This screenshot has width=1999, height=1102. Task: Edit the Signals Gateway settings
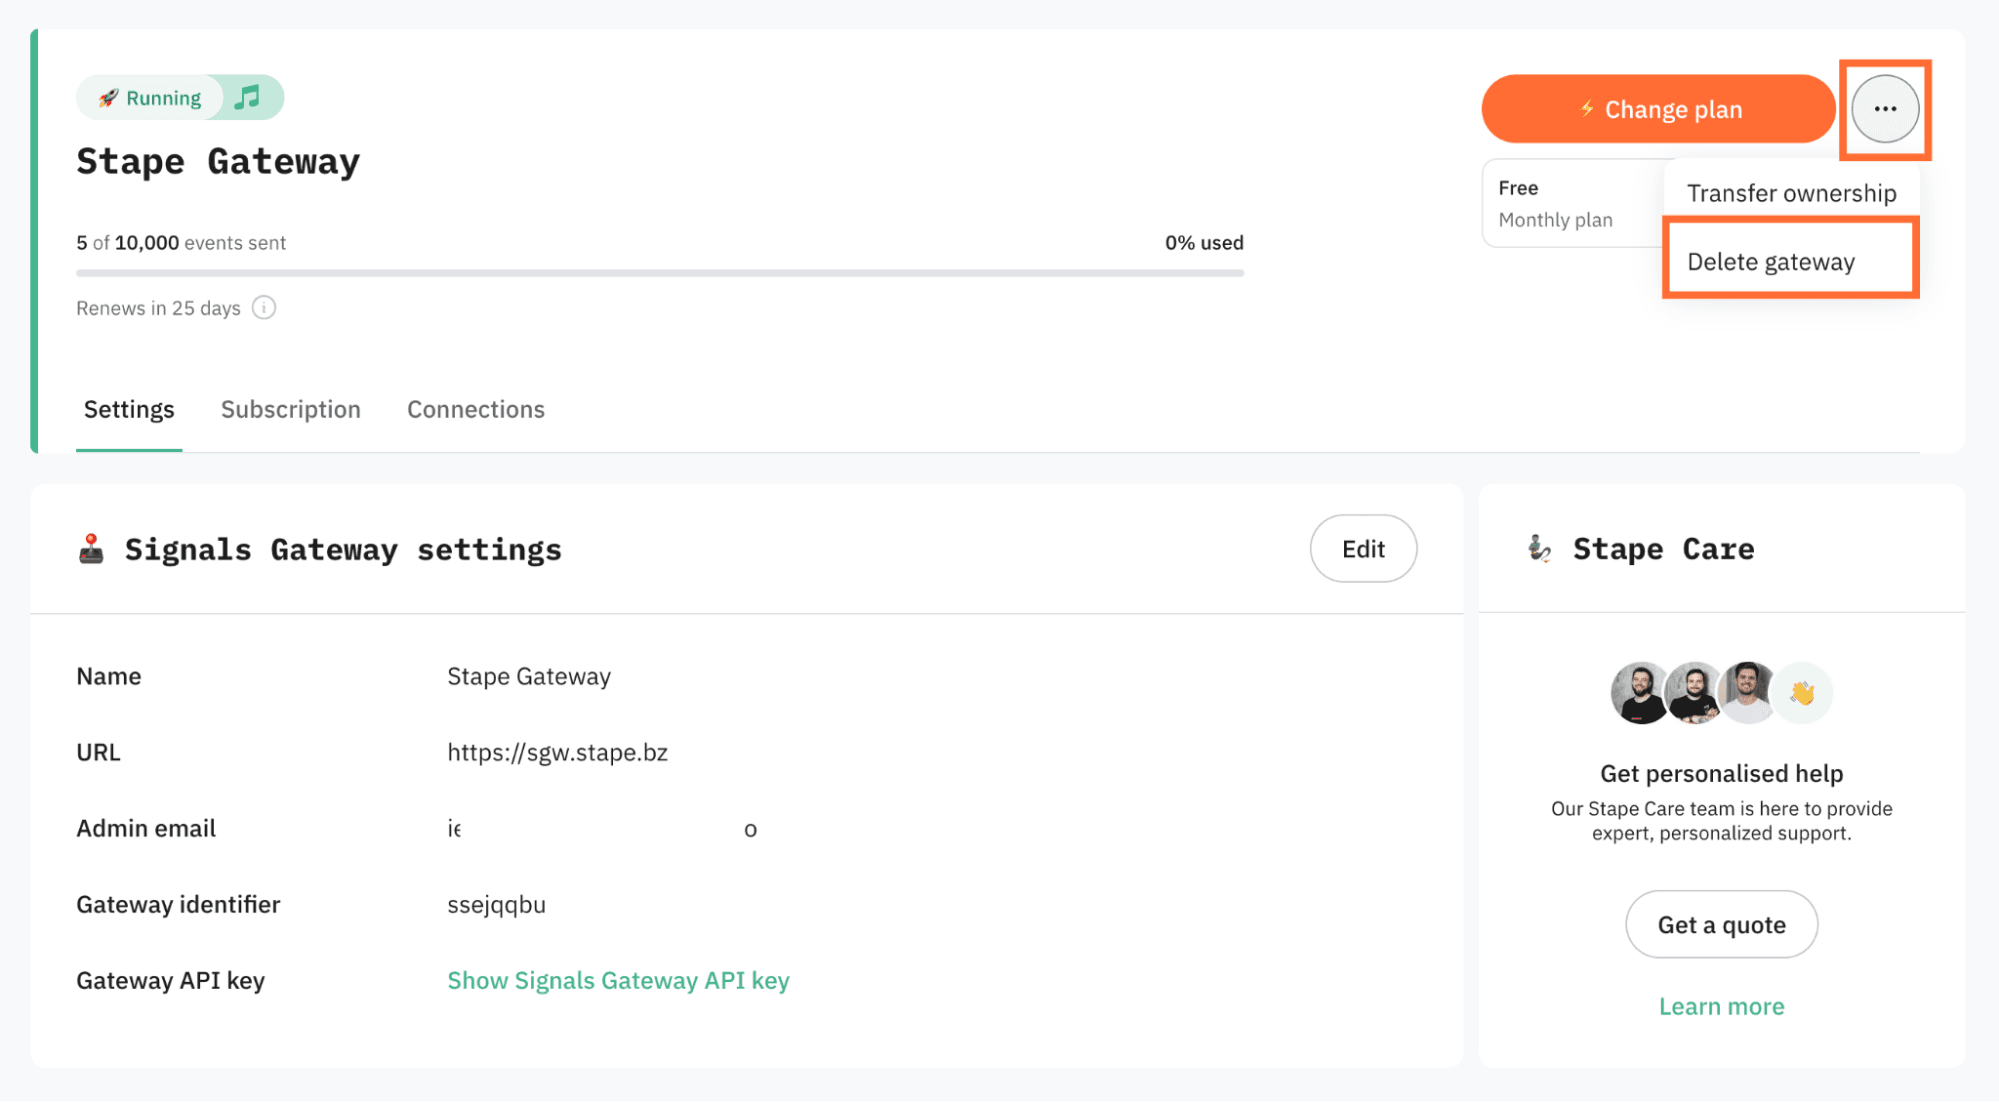1363,549
